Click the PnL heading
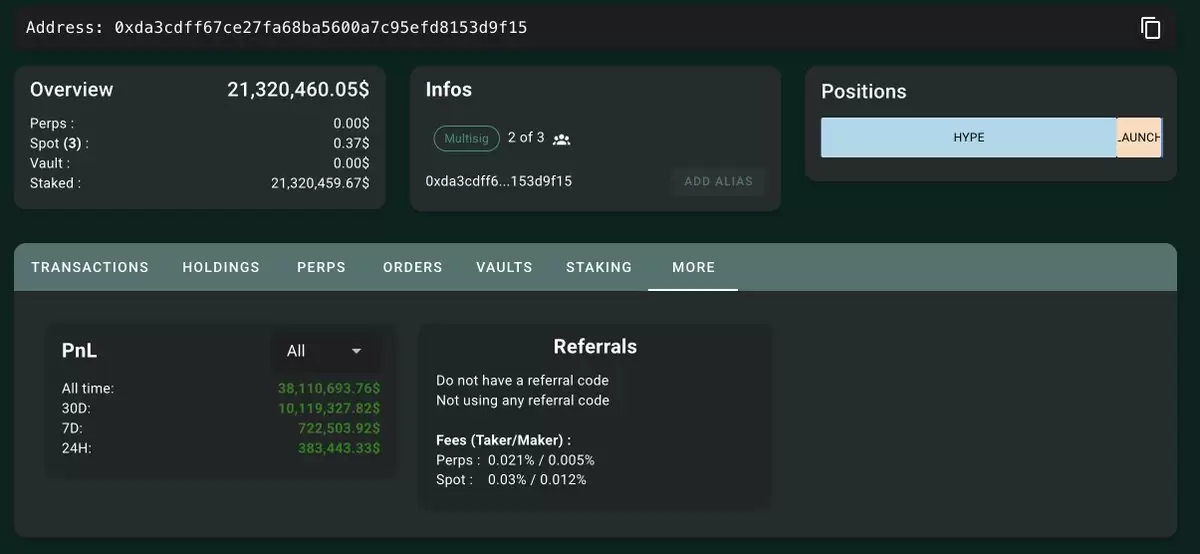 (x=79, y=351)
